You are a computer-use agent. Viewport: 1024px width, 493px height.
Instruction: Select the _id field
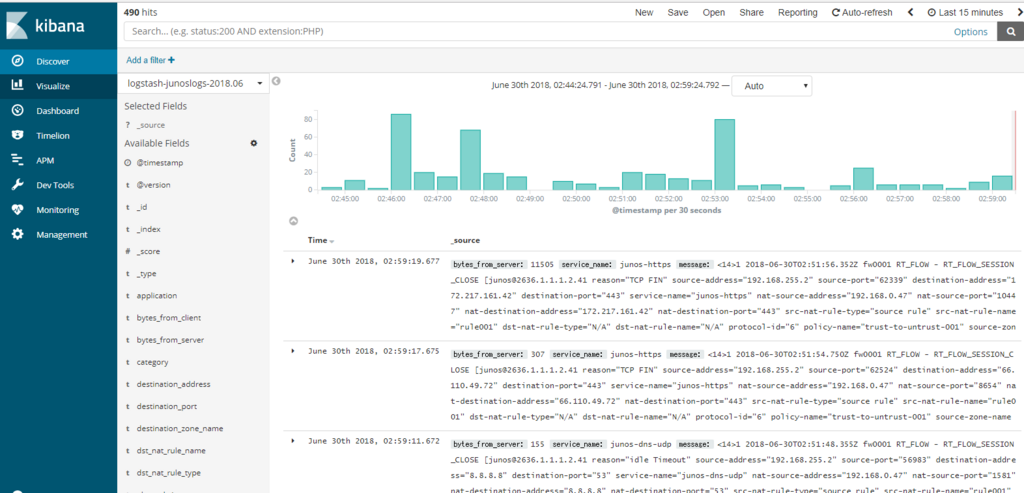pyautogui.click(x=142, y=207)
